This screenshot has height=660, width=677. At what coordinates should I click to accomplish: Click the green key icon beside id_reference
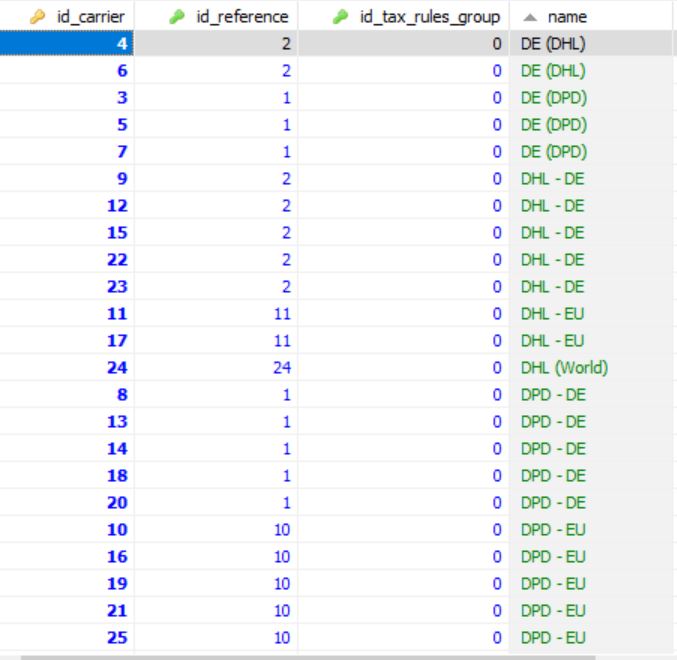click(x=177, y=17)
